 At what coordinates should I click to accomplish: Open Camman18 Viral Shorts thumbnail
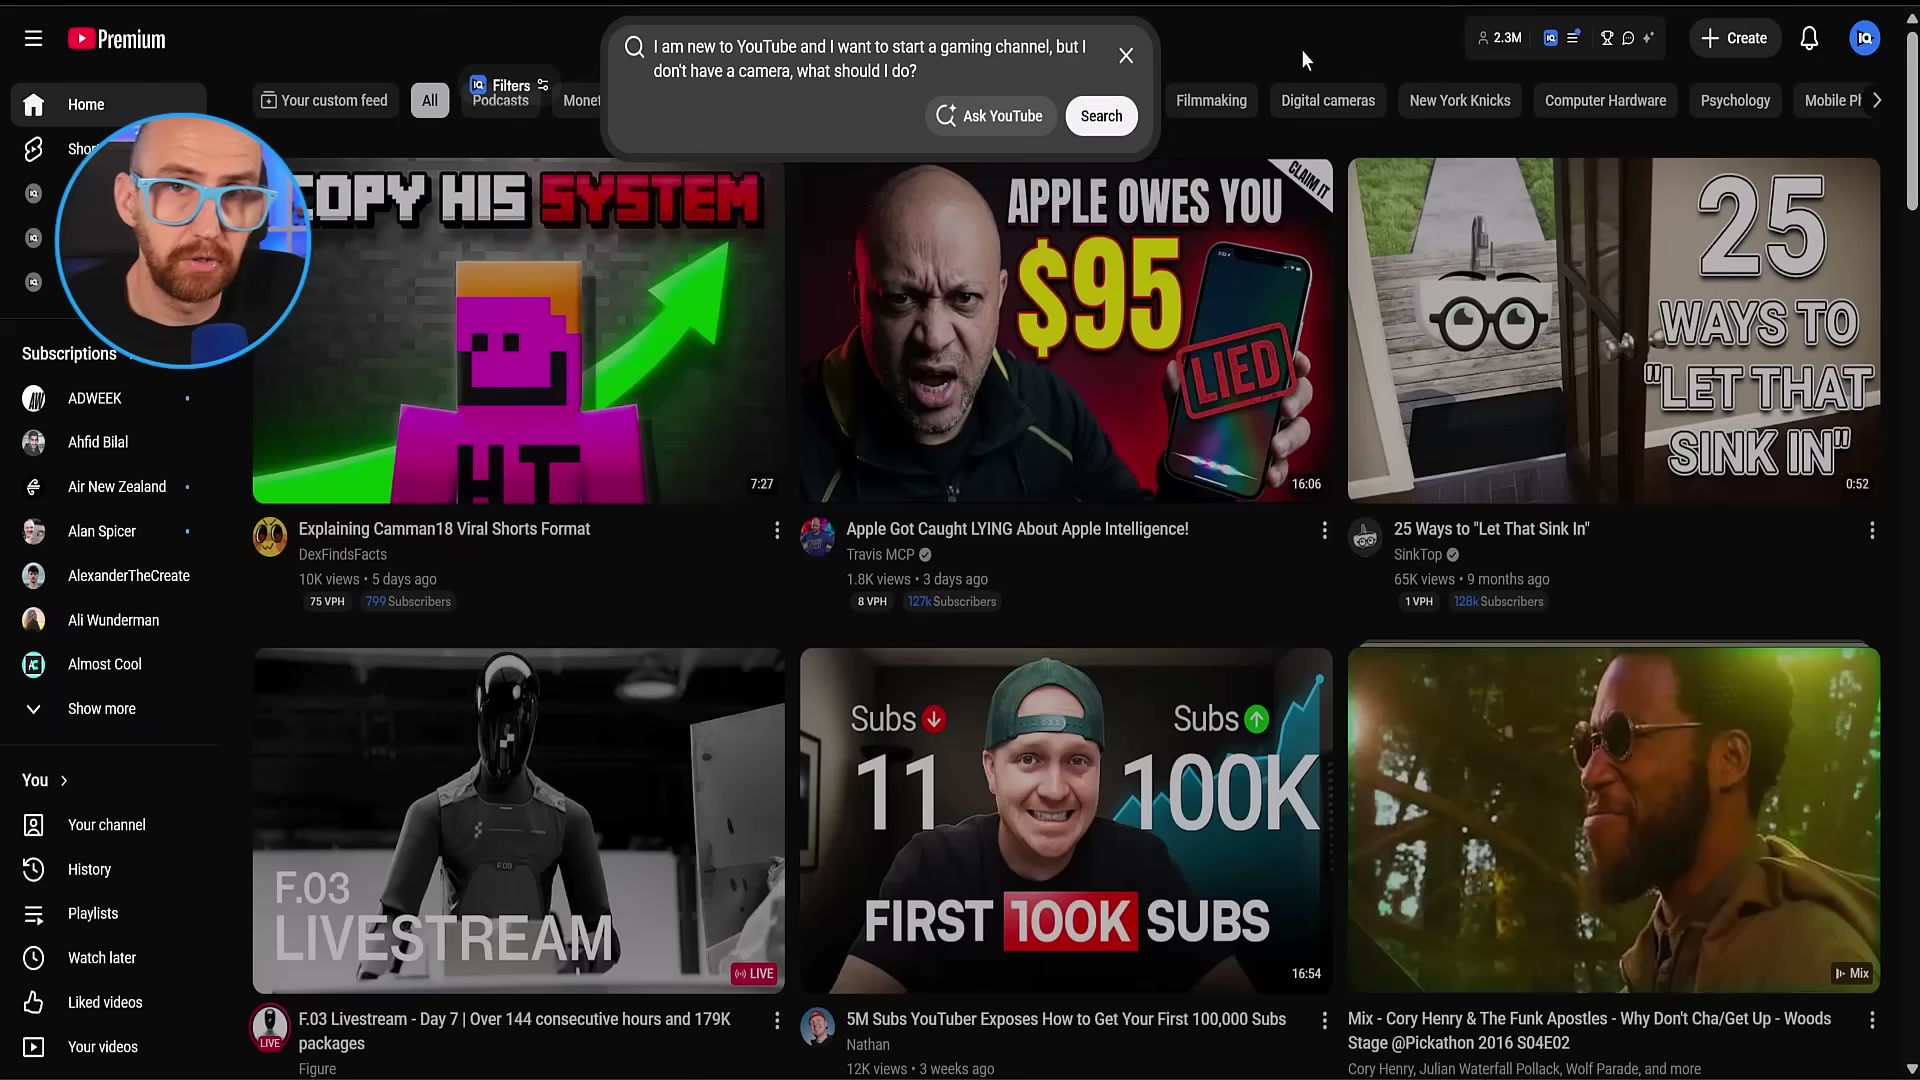(x=518, y=330)
